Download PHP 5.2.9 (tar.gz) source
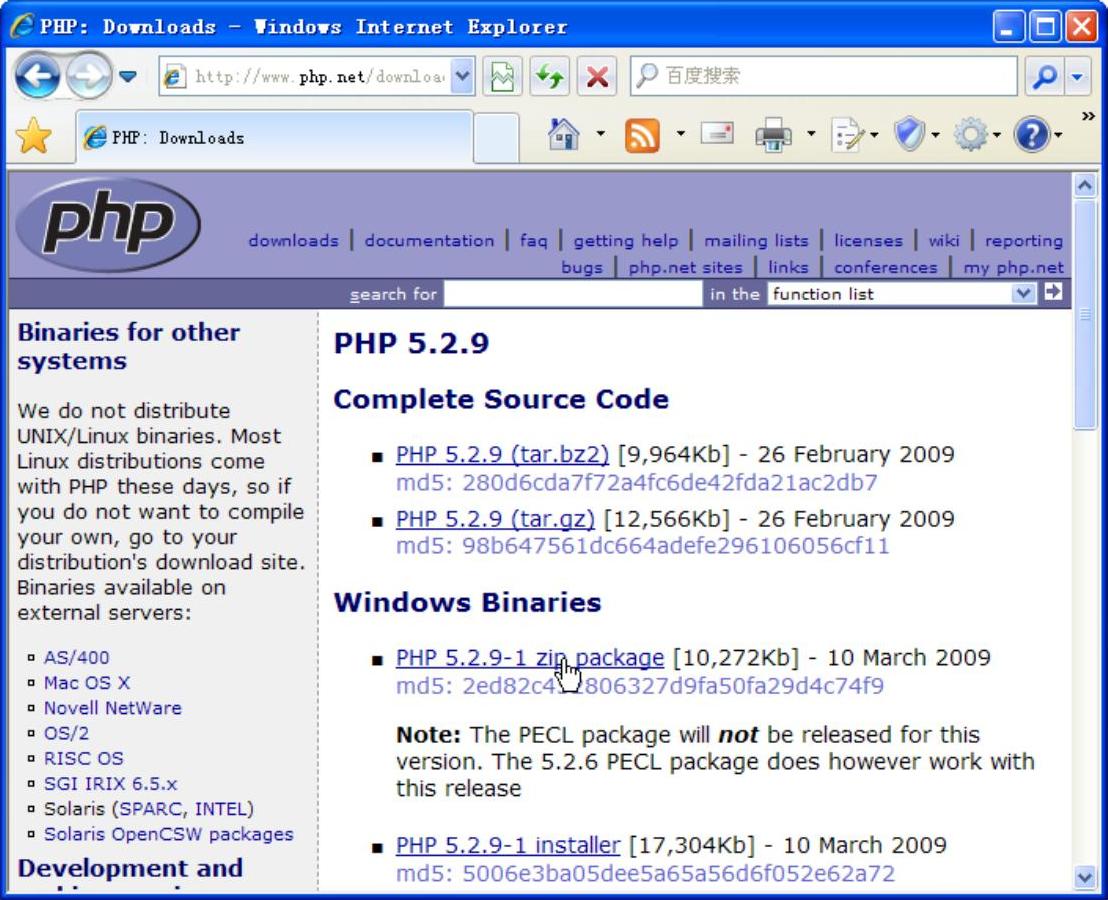This screenshot has width=1108, height=900. [495, 519]
